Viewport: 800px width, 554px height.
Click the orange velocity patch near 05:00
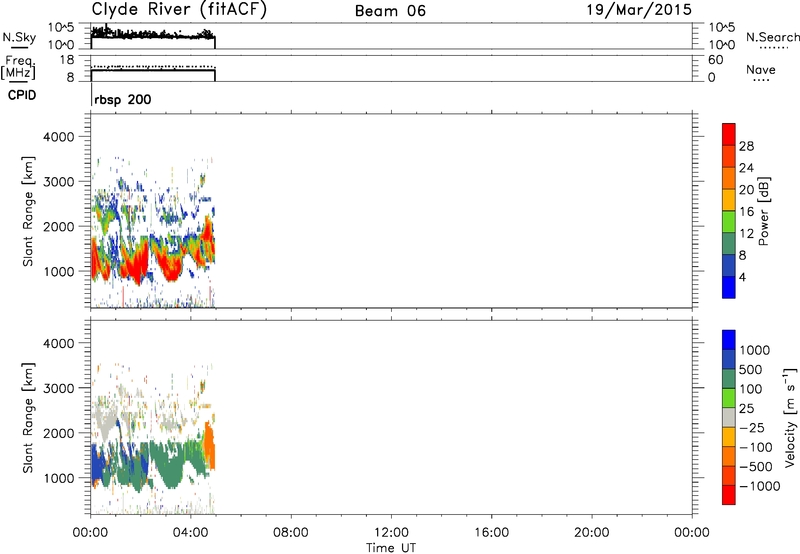[209, 446]
